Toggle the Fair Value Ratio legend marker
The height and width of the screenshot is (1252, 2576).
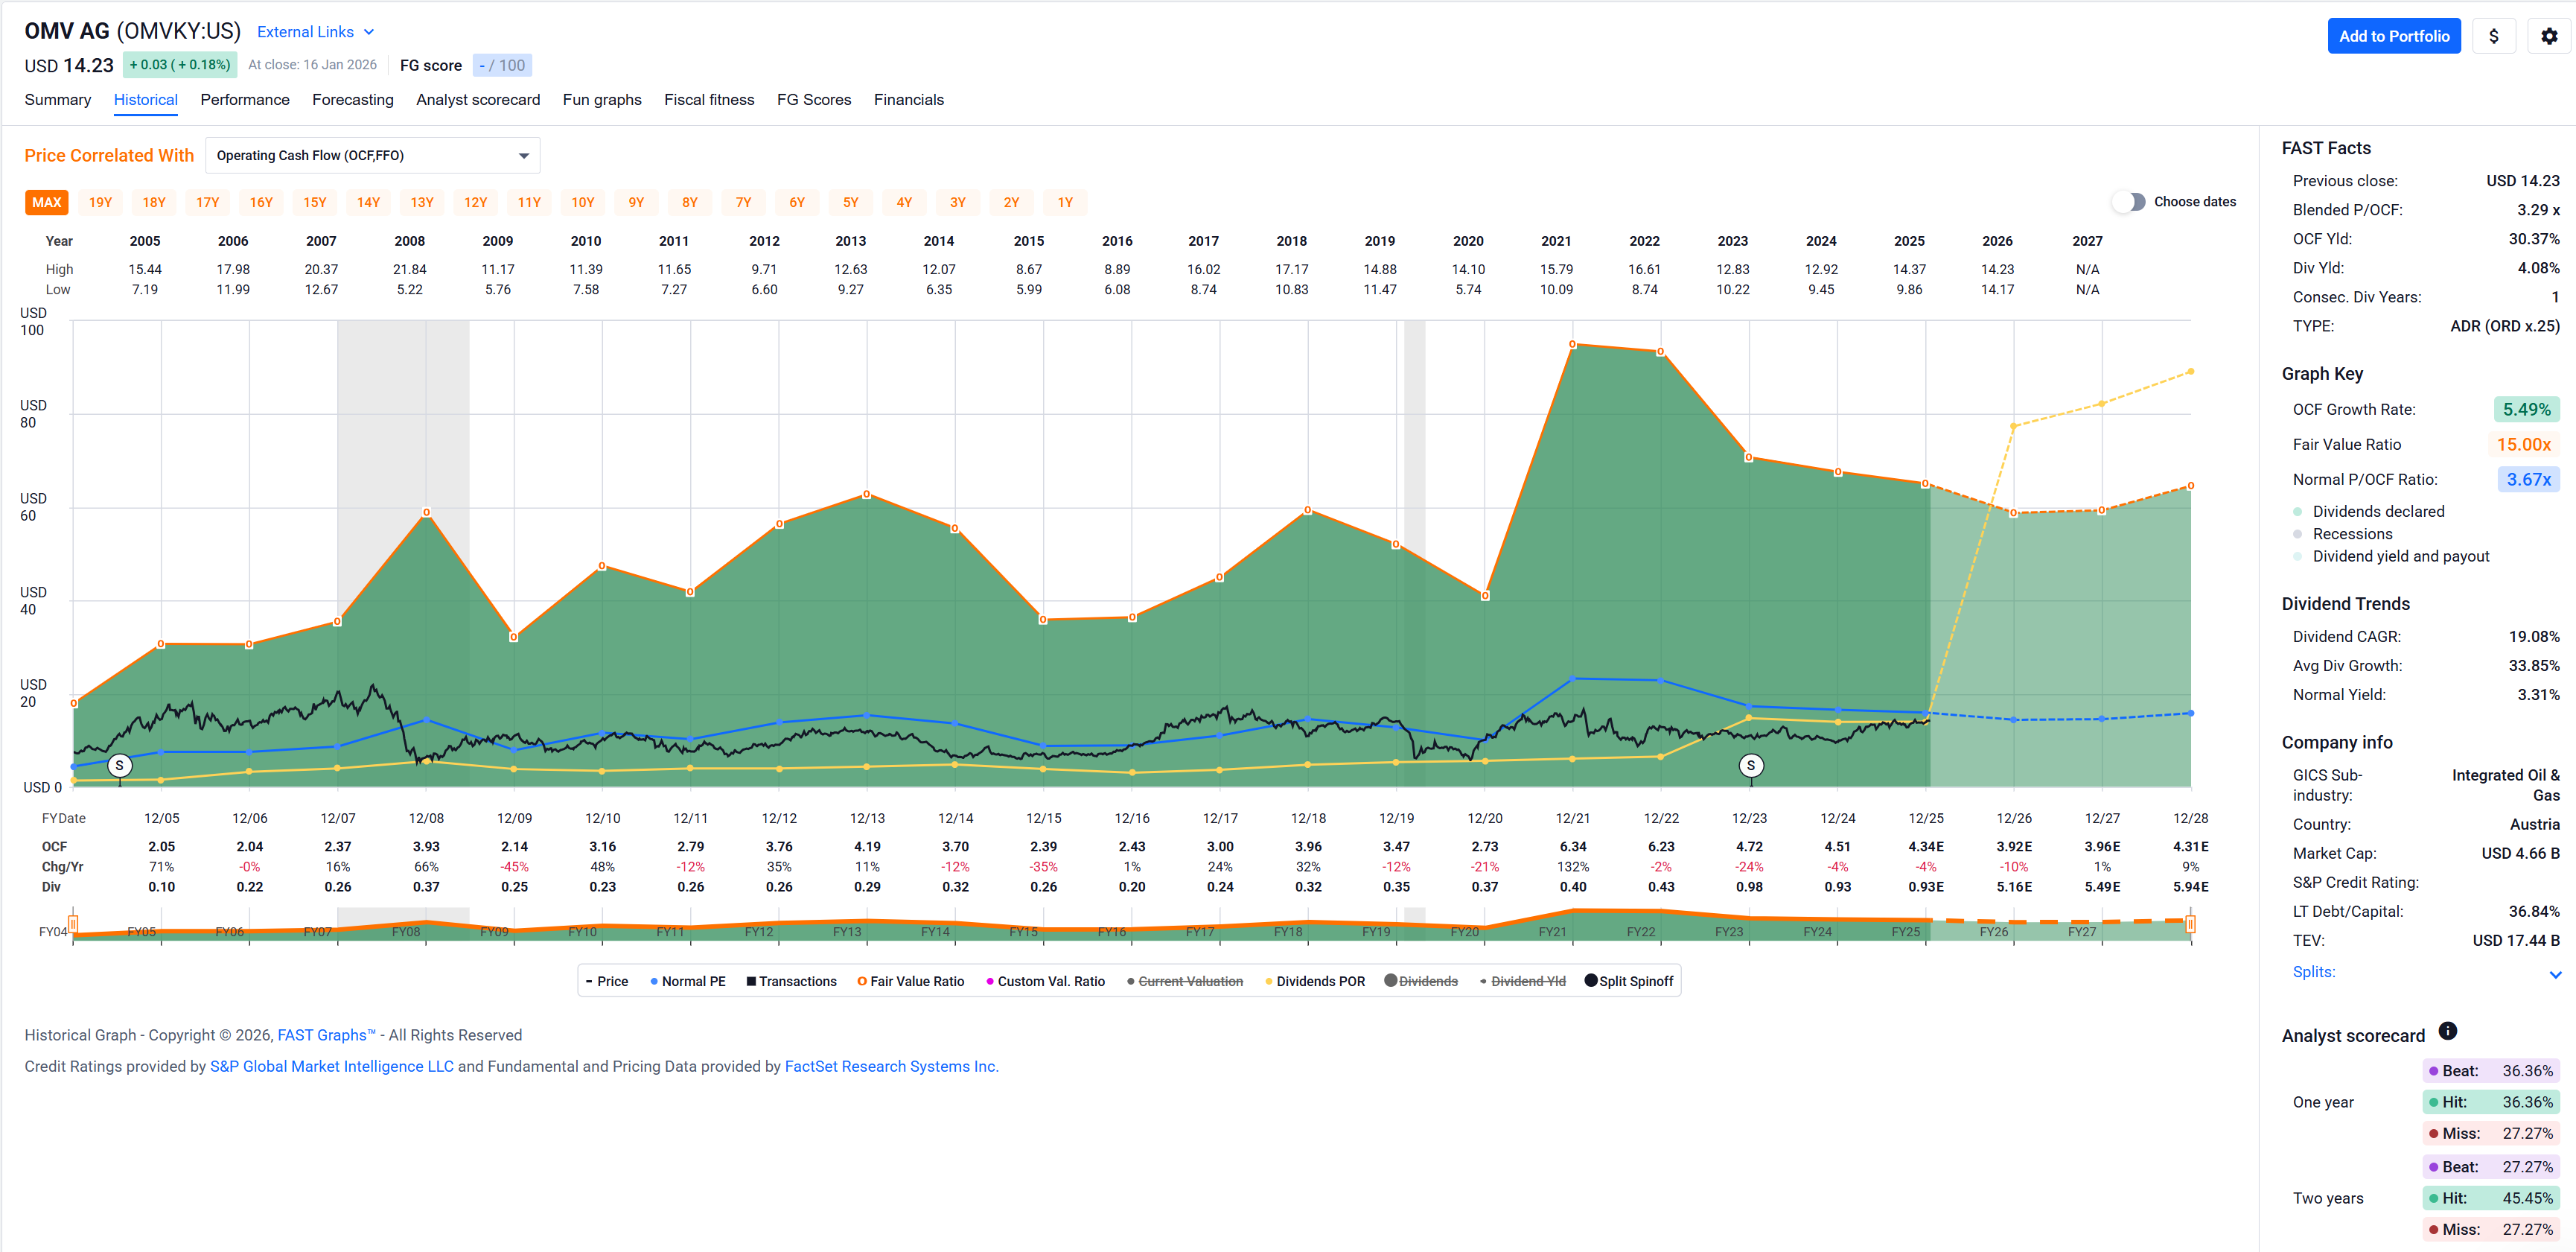coord(861,981)
